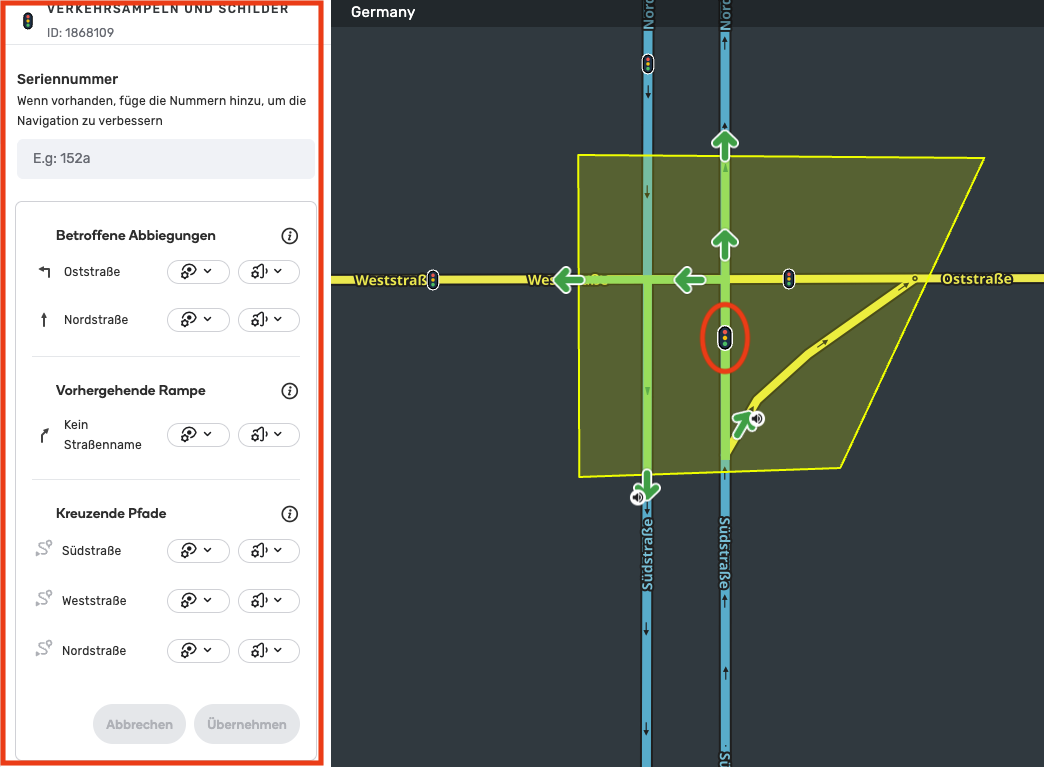Open voice dropdown for Kein Straßenname ramp
The image size is (1044, 767).
268,435
